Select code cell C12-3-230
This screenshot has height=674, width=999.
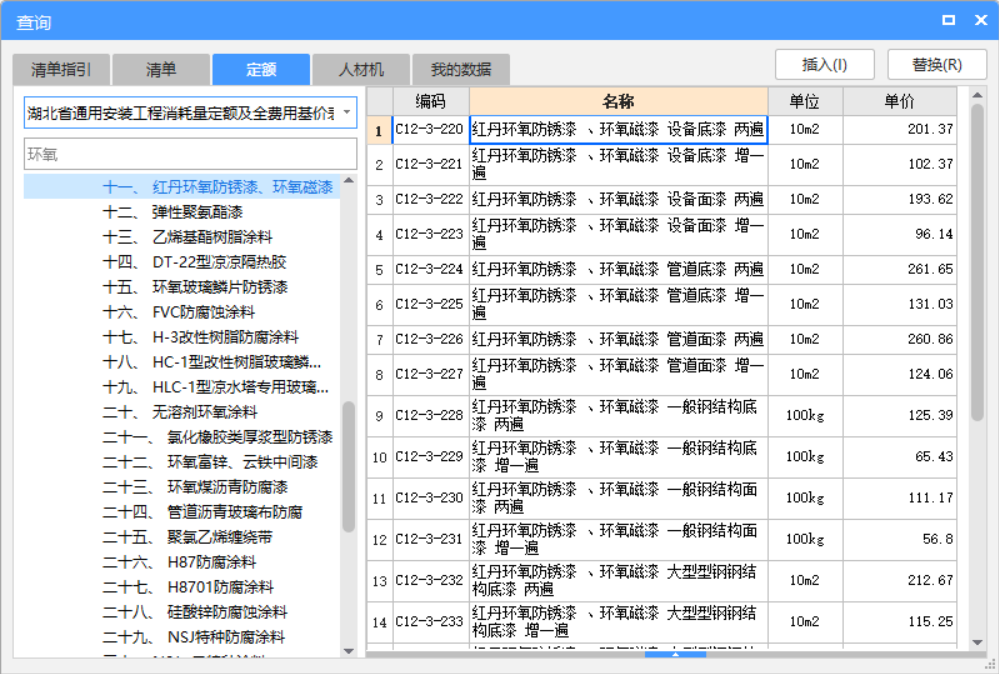click(431, 498)
